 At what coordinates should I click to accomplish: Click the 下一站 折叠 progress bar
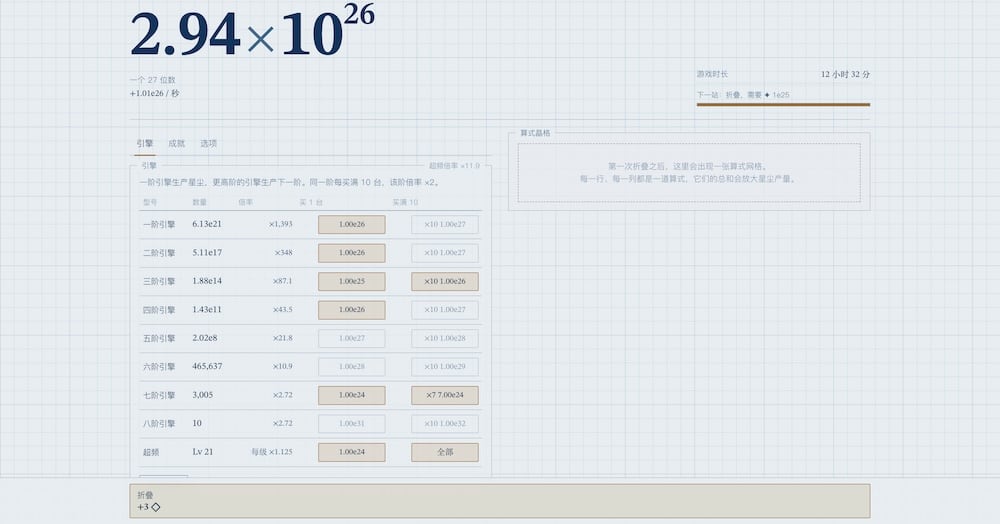(783, 105)
